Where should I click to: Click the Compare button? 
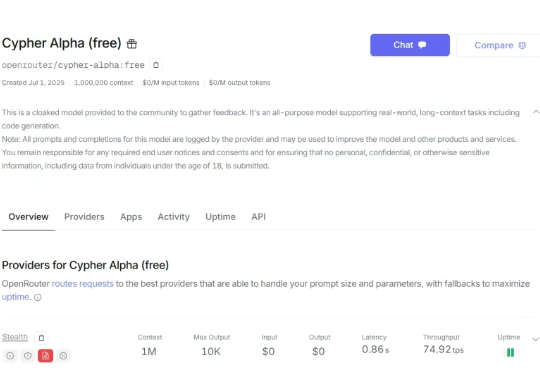pos(498,45)
